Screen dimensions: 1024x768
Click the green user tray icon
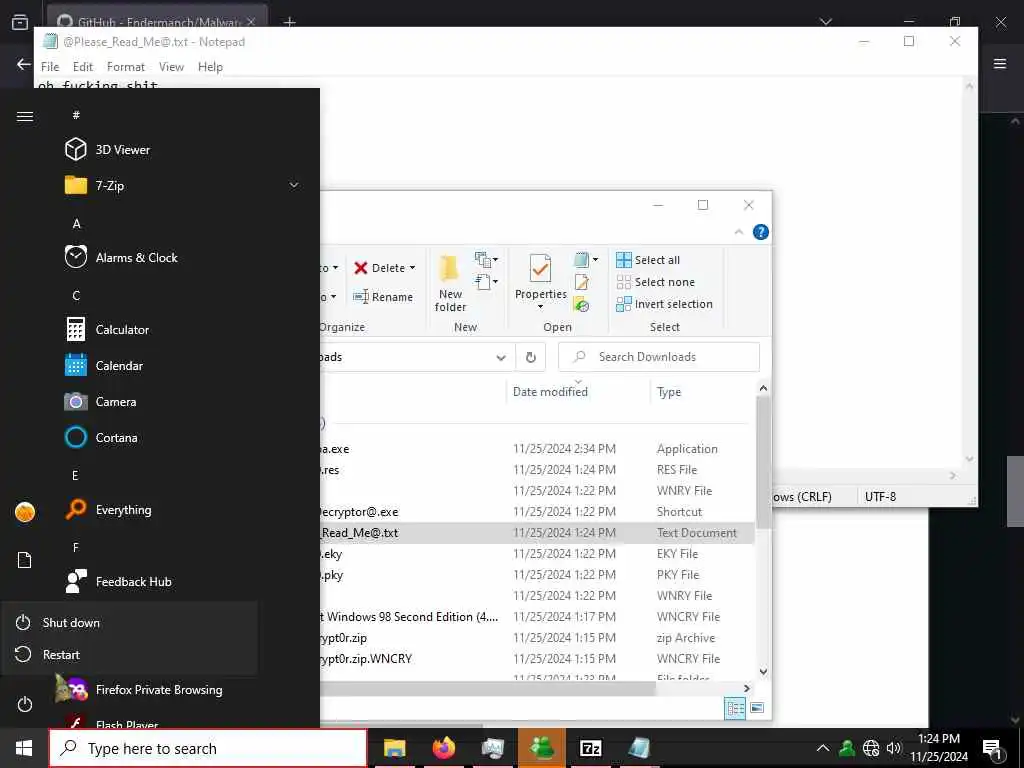847,748
